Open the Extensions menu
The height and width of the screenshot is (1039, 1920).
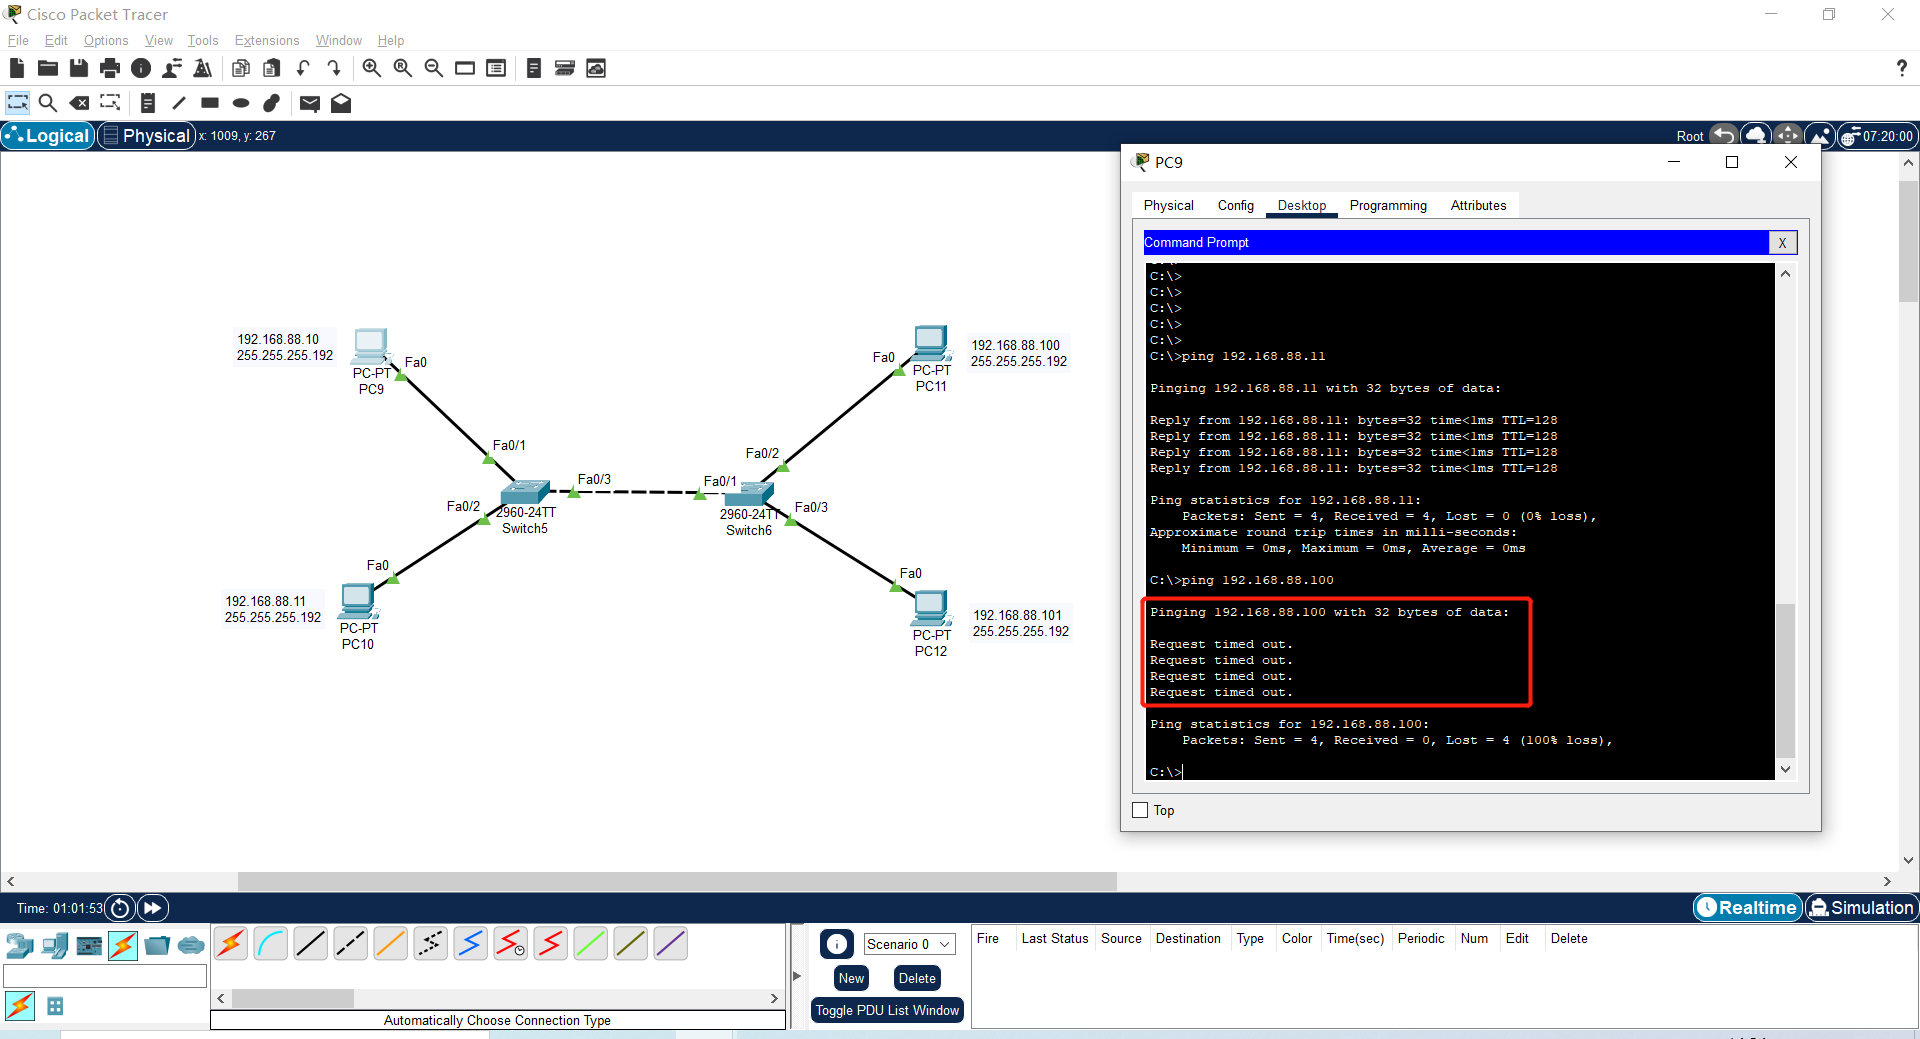click(267, 40)
